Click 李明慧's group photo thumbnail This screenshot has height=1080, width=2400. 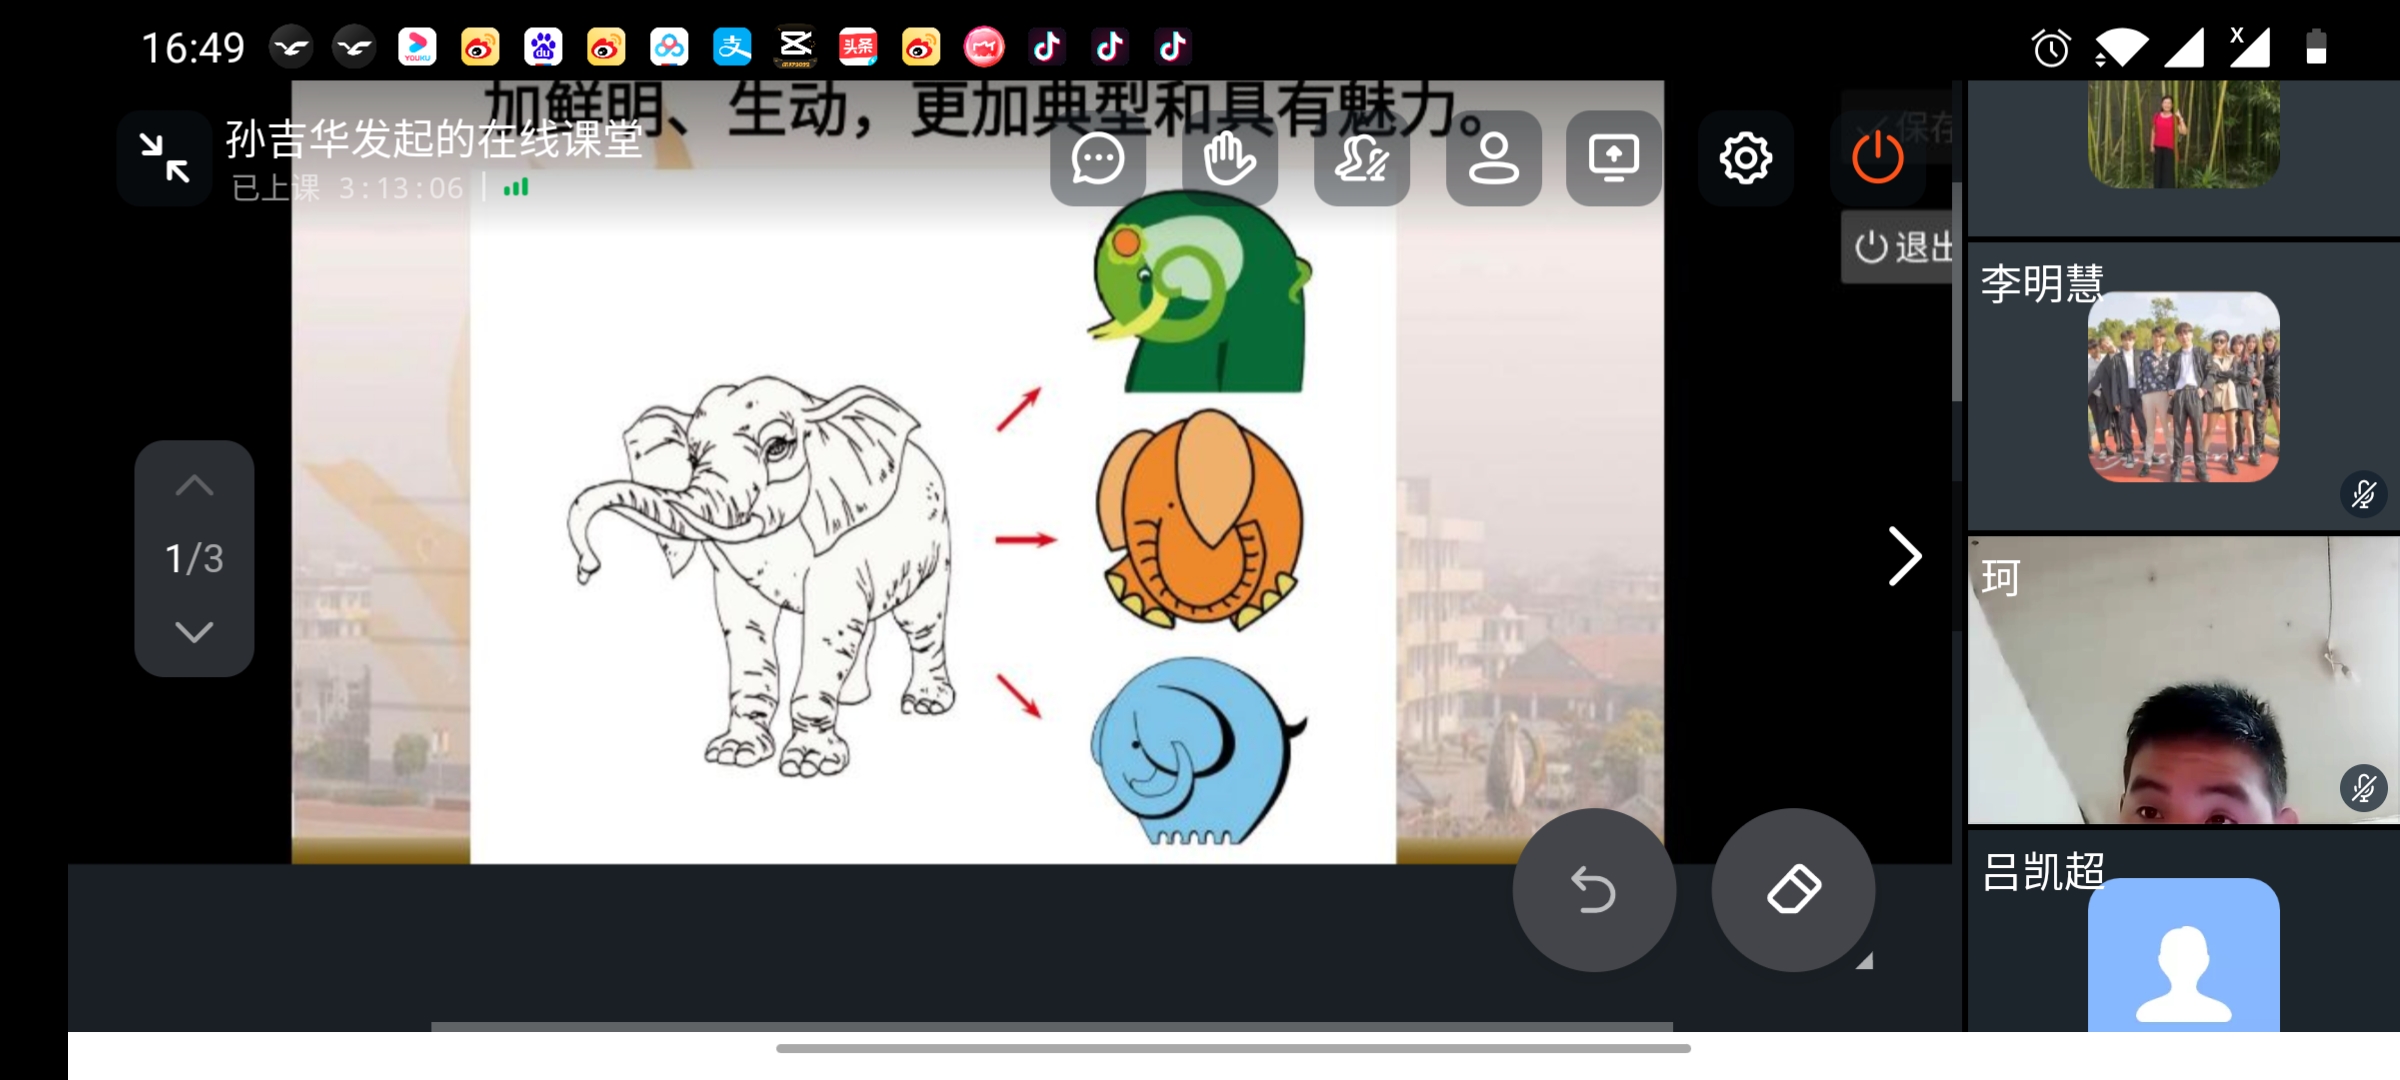click(x=2183, y=387)
